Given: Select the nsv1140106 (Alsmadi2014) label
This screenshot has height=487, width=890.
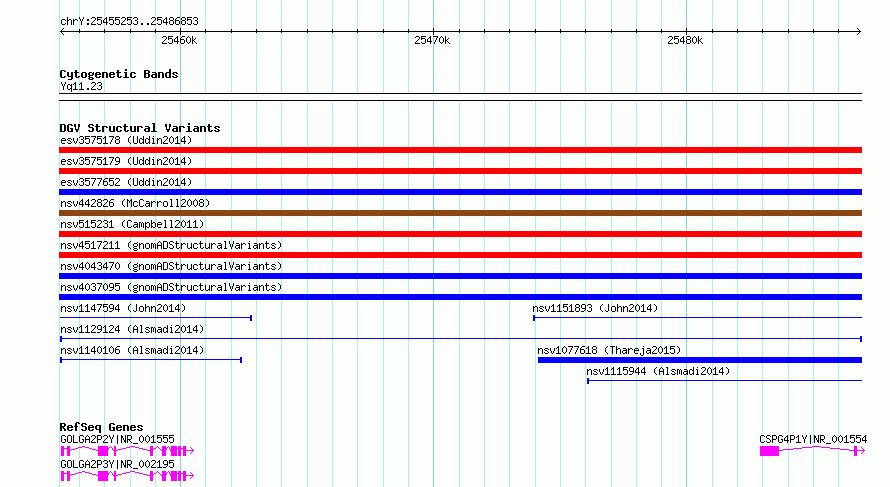Looking at the screenshot, I should 132,350.
